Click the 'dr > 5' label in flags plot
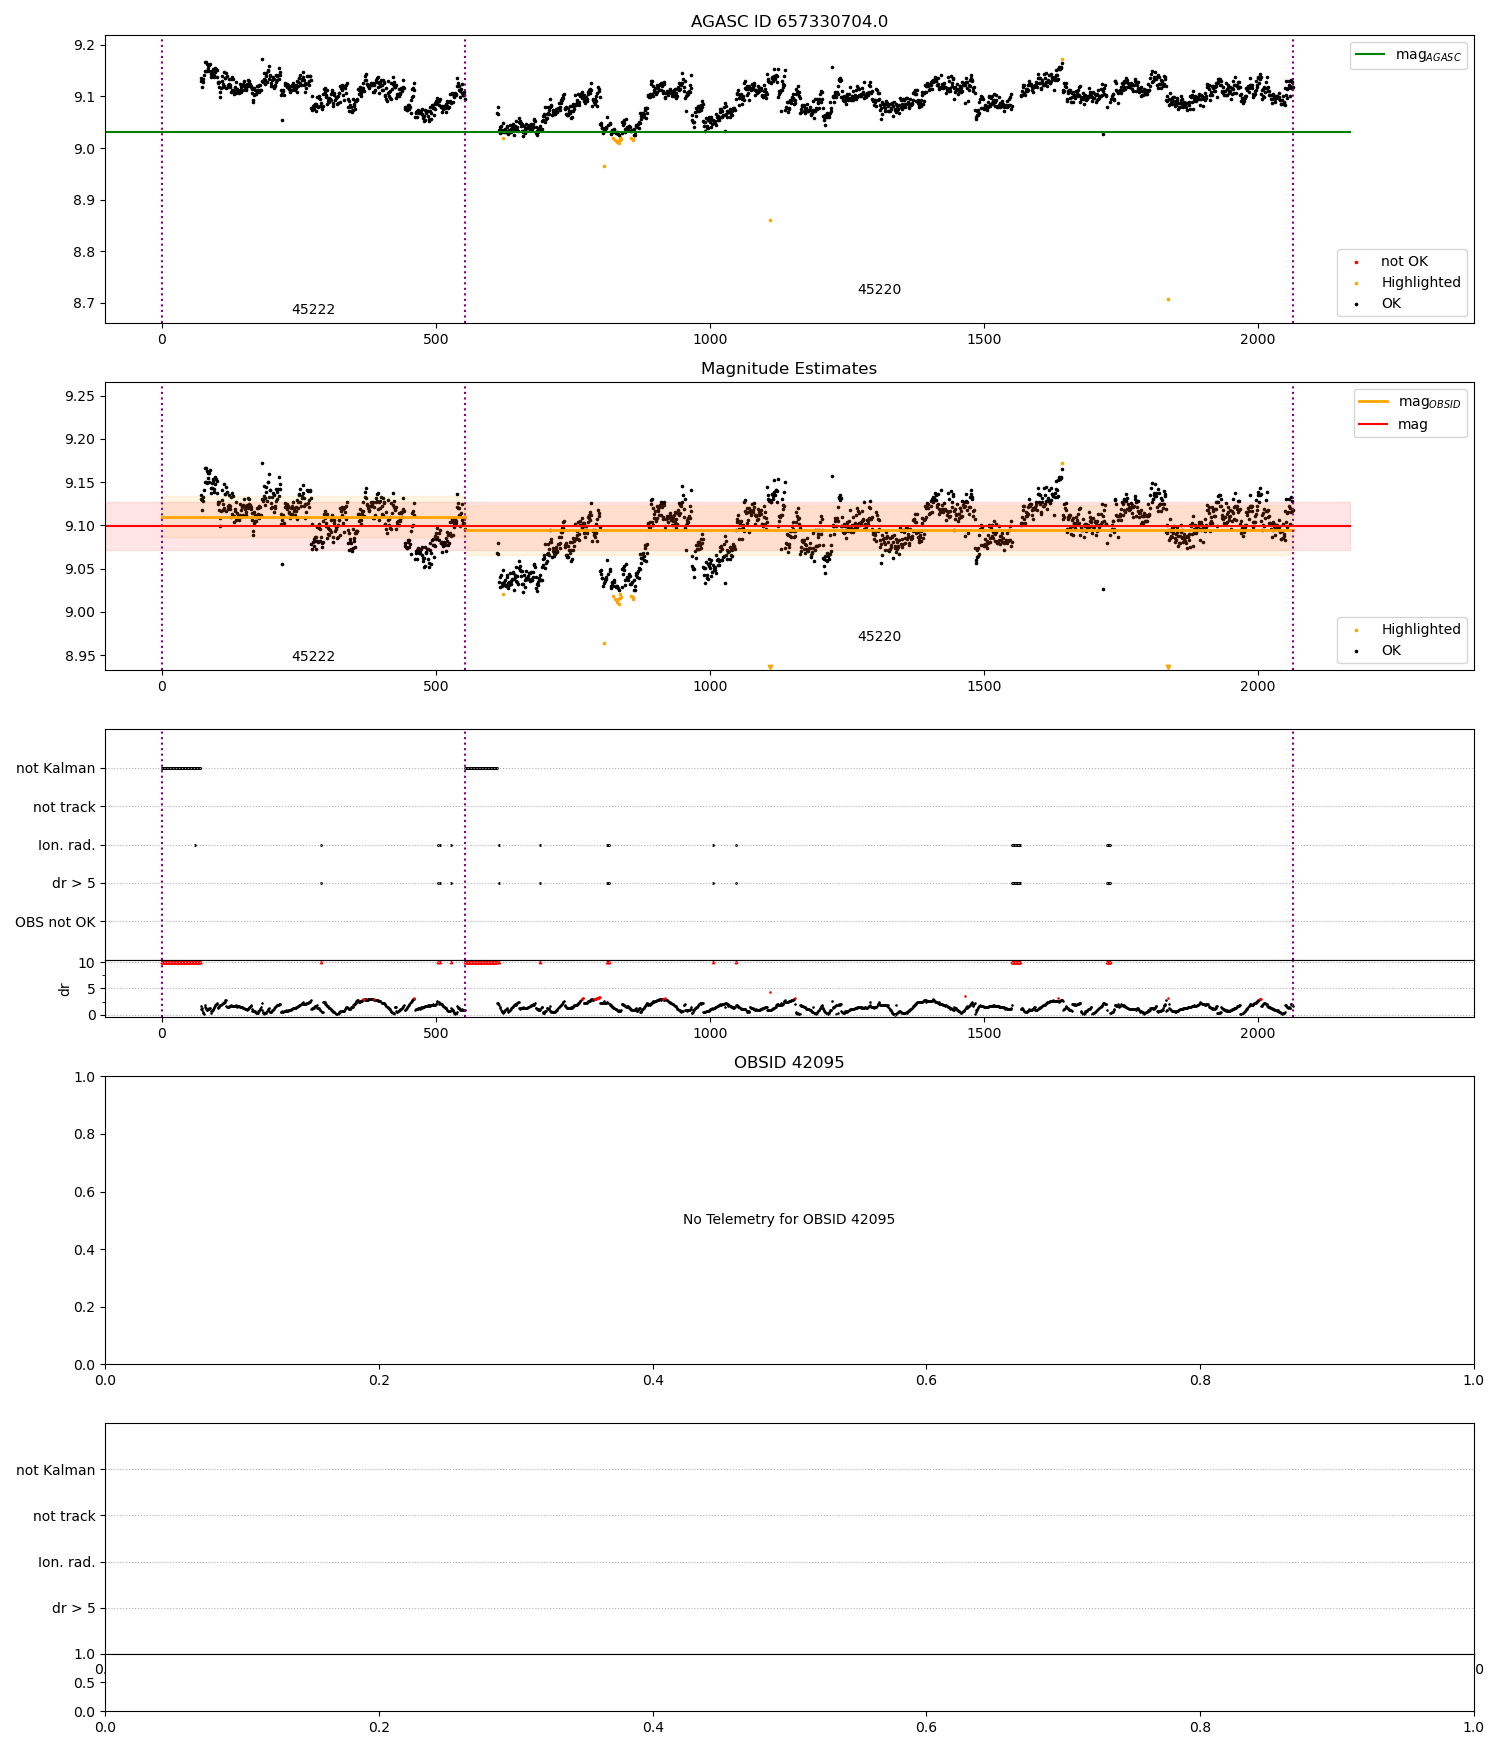 click(x=74, y=884)
